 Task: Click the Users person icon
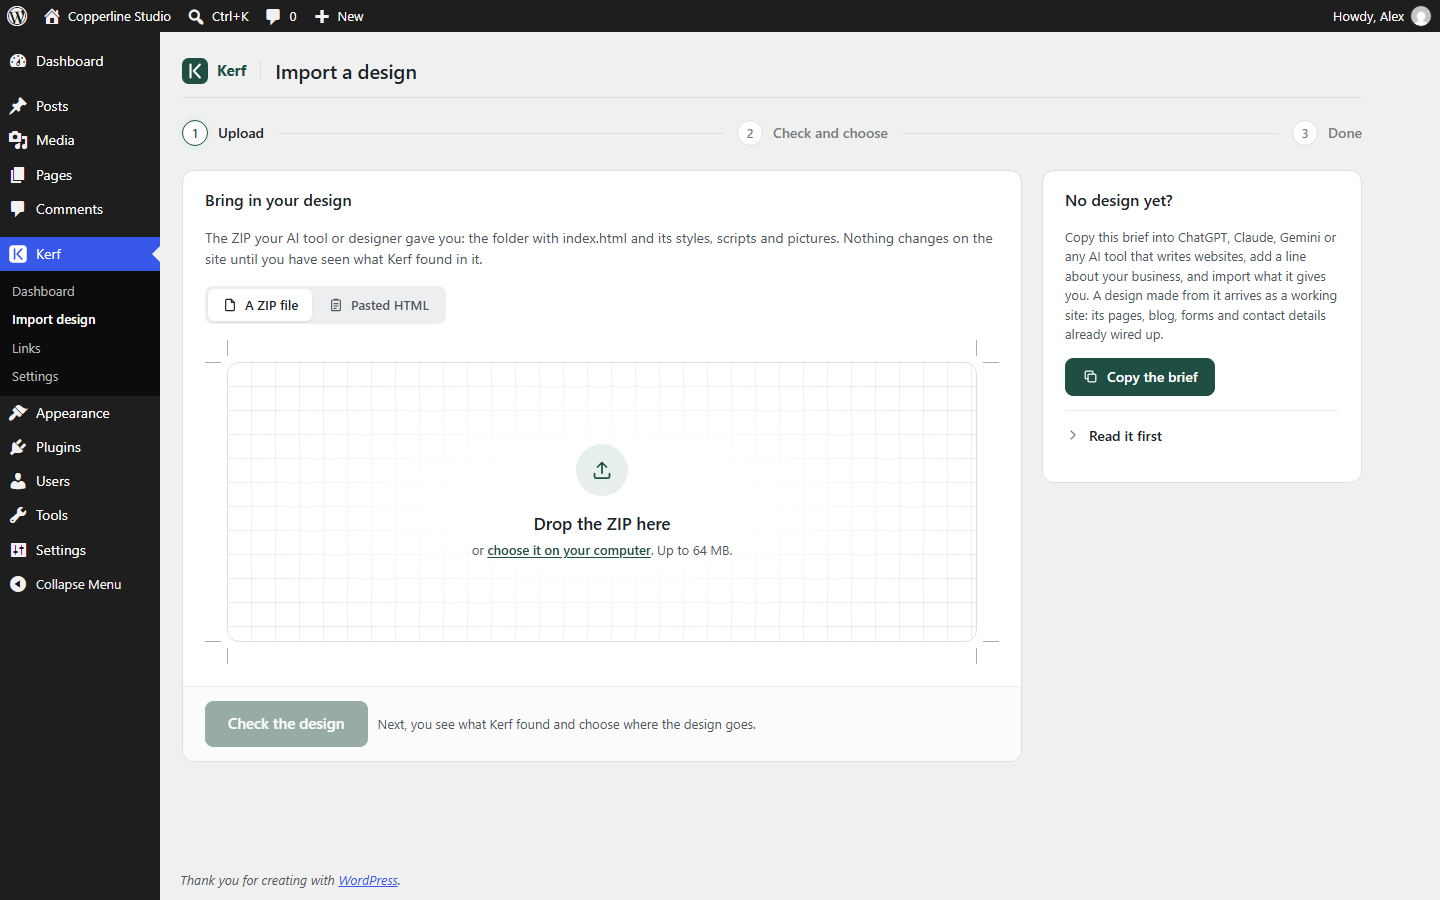(18, 481)
